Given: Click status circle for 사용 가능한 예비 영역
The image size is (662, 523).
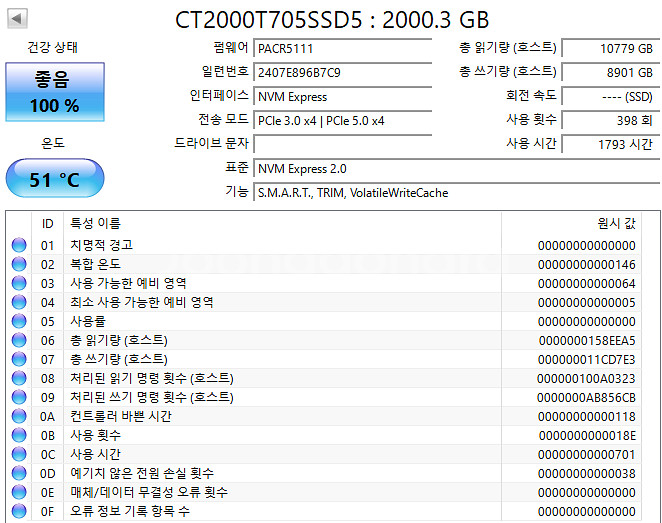Looking at the screenshot, I should point(19,283).
